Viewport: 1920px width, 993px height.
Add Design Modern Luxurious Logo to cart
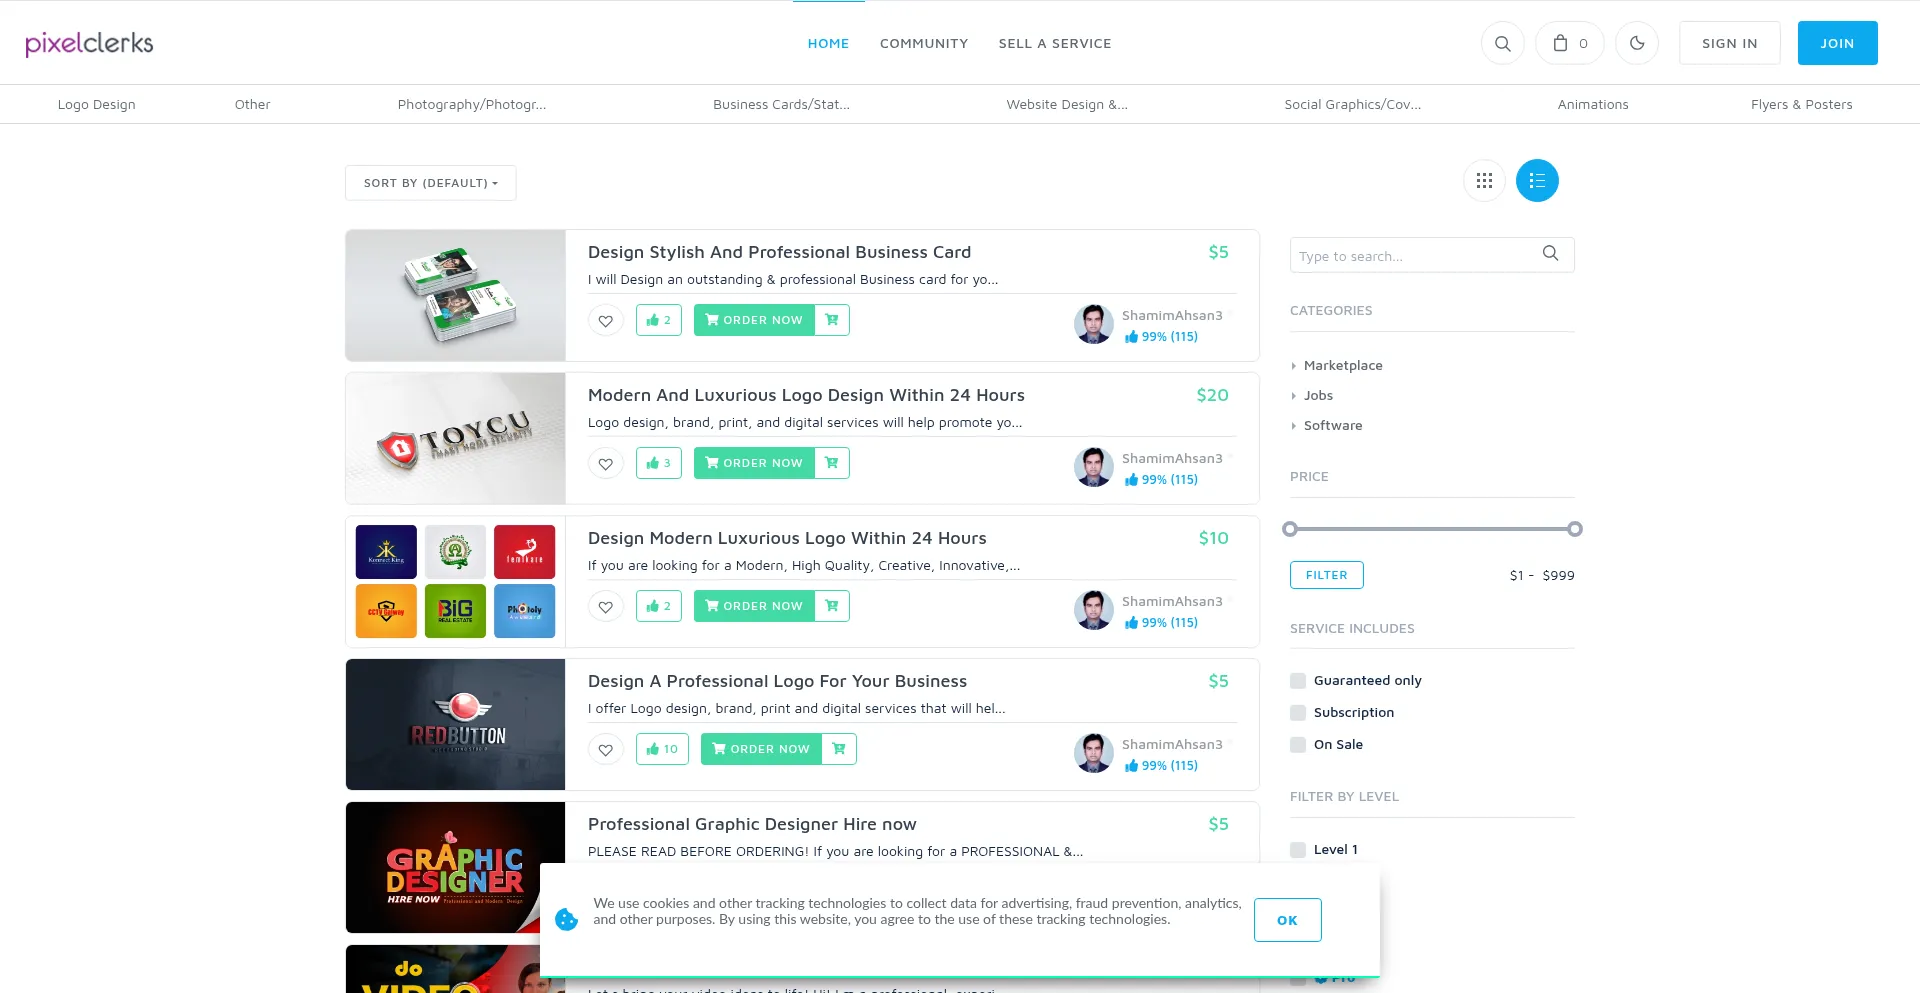coord(832,606)
